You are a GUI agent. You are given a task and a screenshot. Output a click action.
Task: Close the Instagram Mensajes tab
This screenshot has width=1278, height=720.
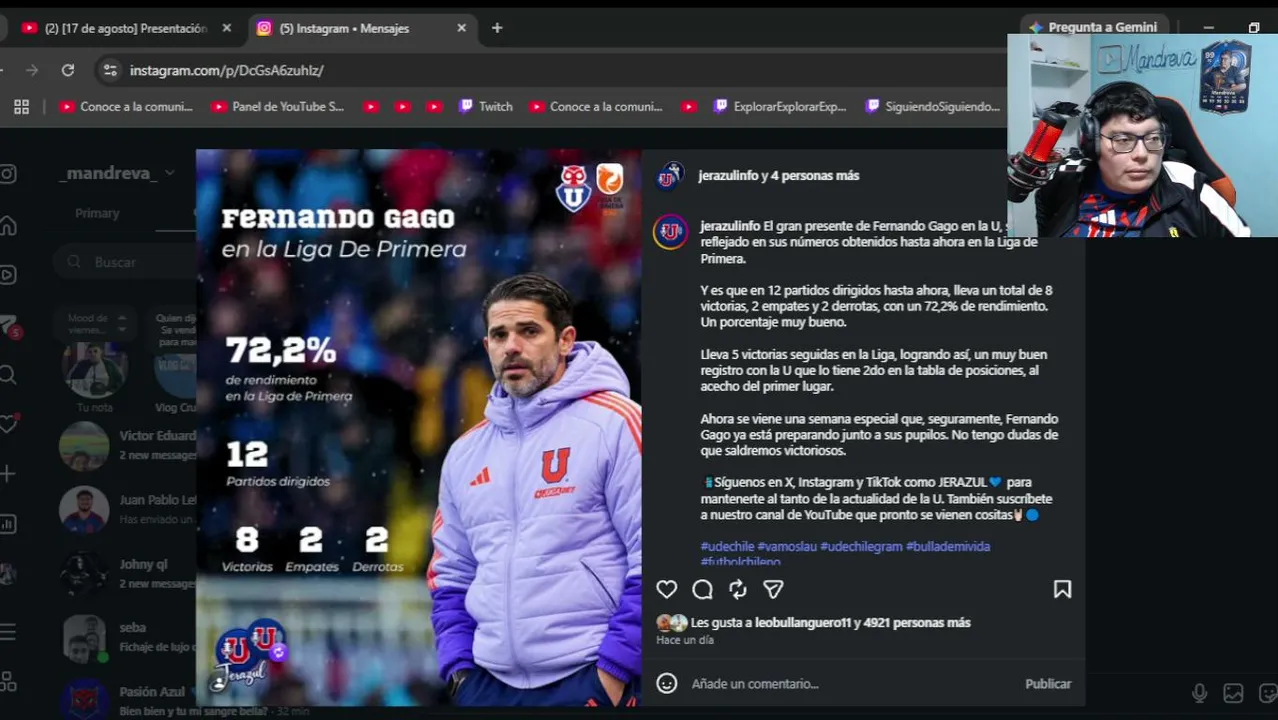[x=461, y=28]
